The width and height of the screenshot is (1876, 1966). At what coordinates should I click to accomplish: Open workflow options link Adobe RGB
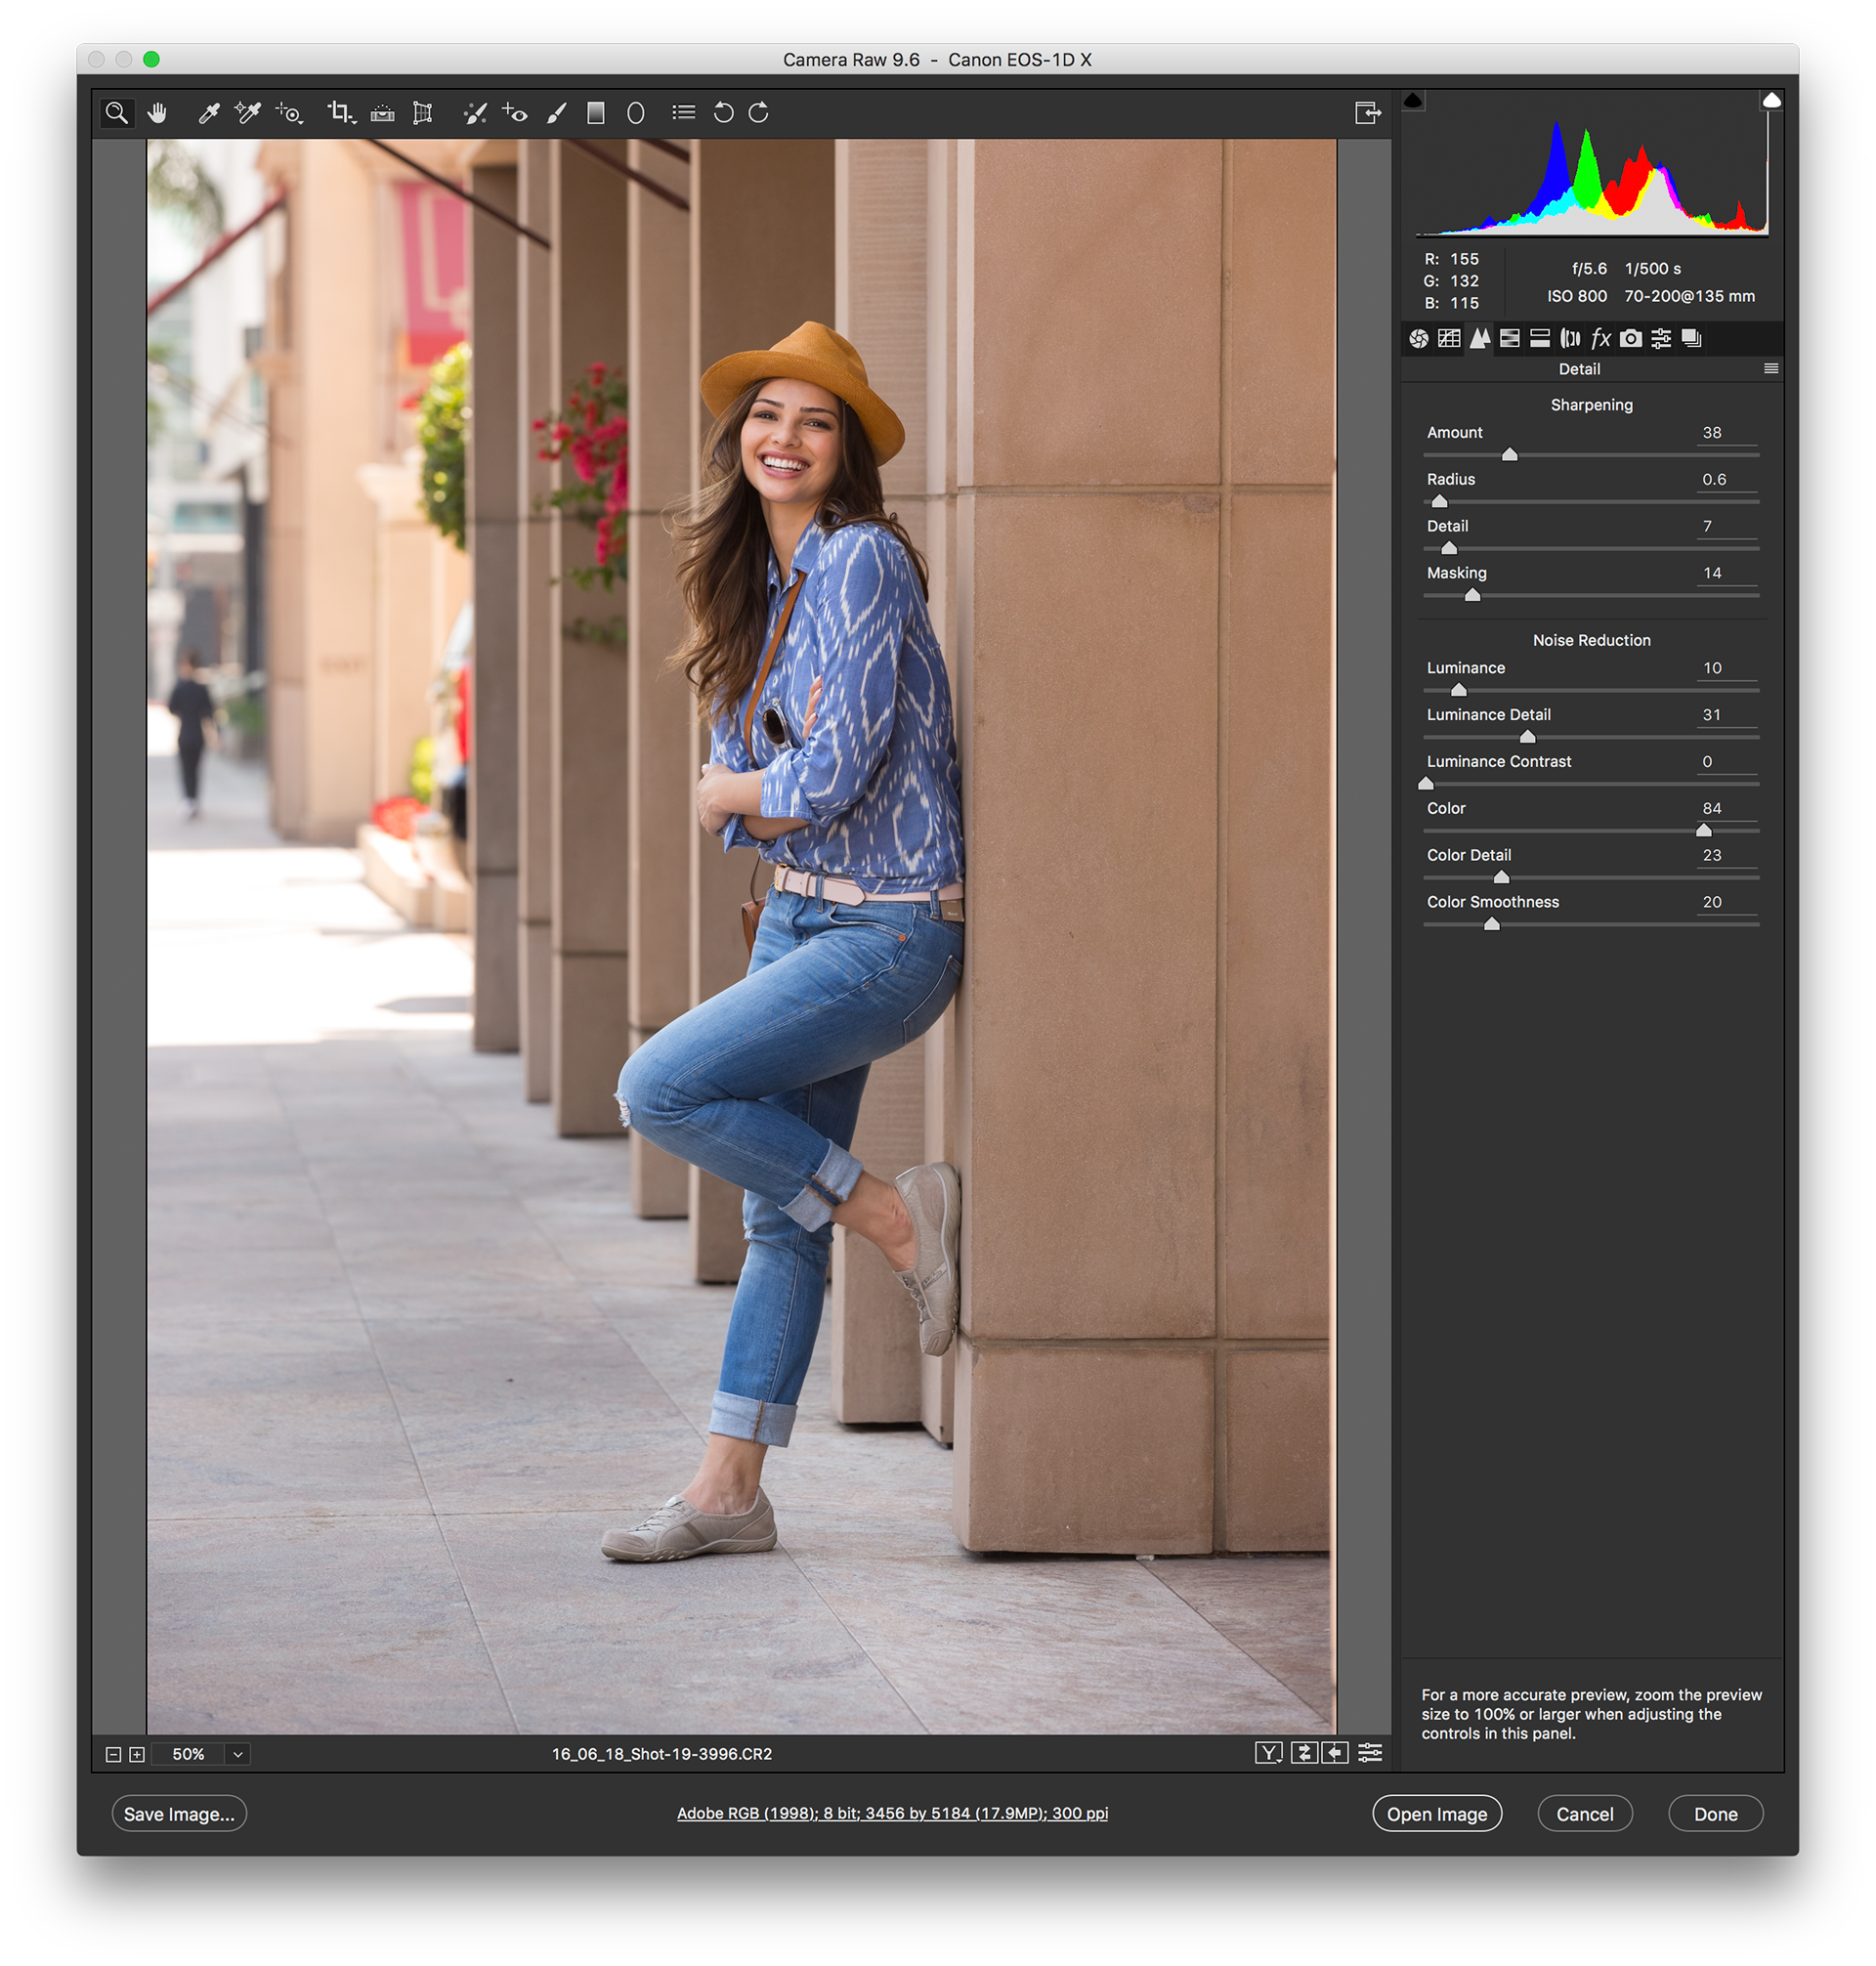pos(892,1813)
